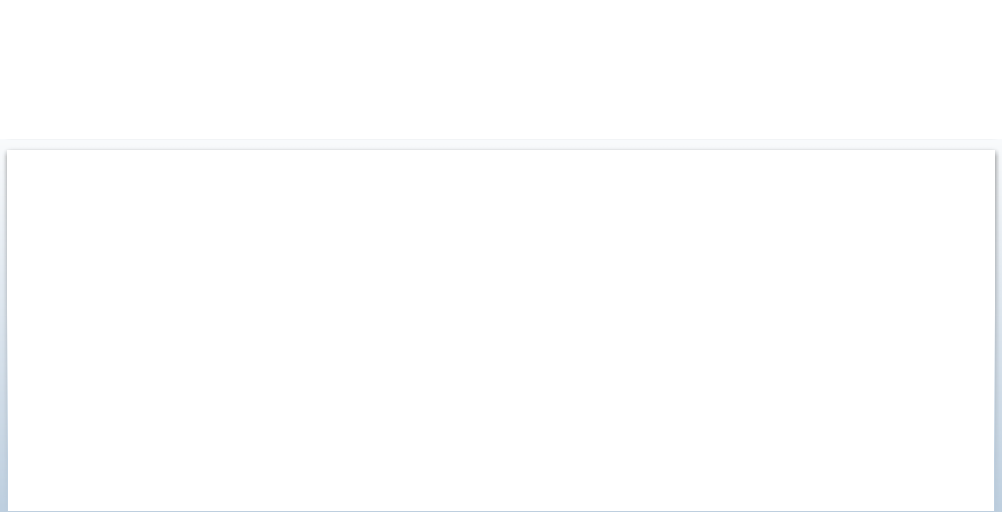Viewport: 1002px width, 512px height.
Task: Click the bottom-right corner of the document page
Action: pos(994,509)
